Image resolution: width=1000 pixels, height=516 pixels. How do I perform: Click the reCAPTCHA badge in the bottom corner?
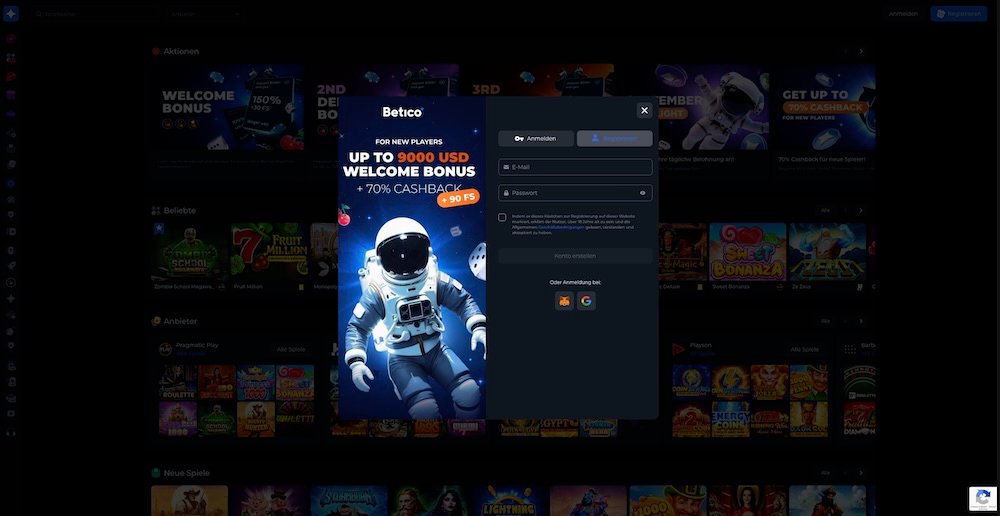982,498
